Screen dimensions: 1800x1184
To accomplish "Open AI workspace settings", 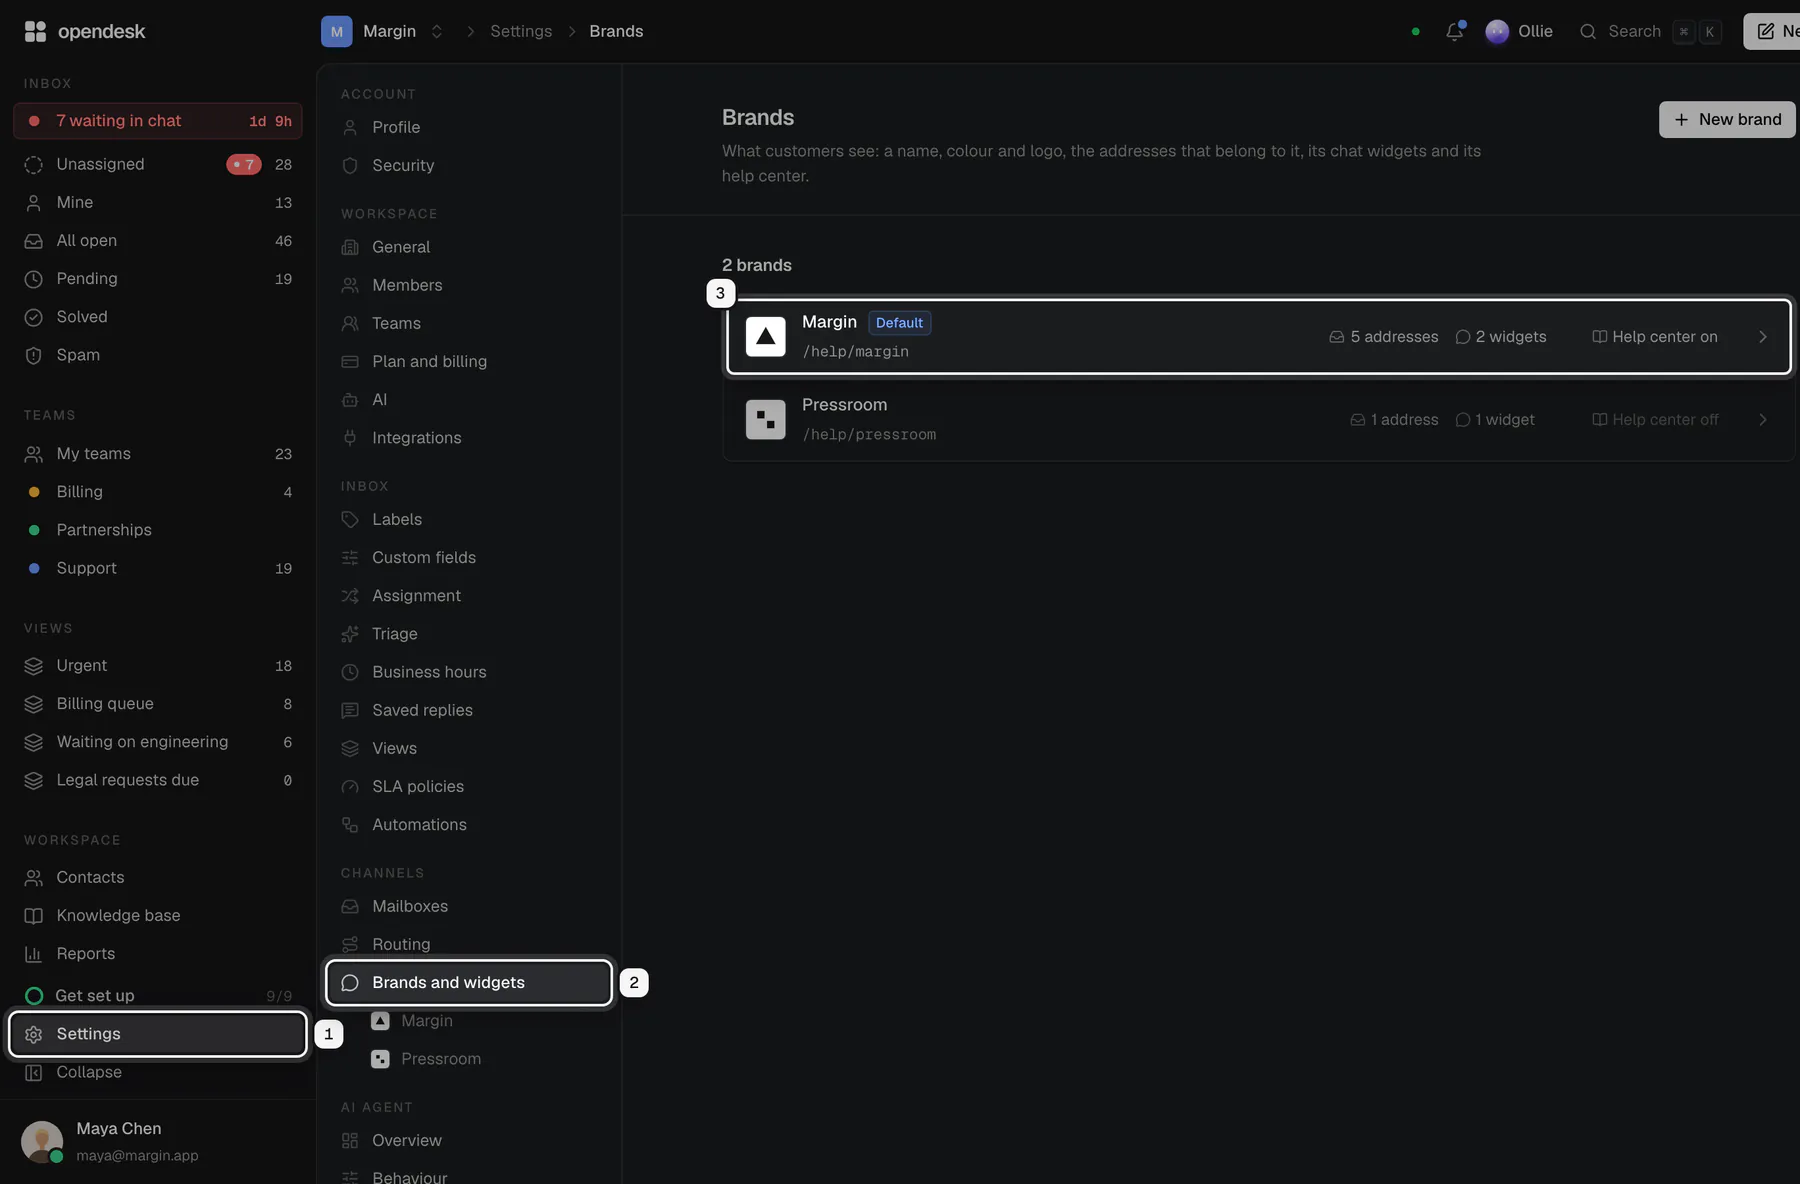I will (x=468, y=400).
